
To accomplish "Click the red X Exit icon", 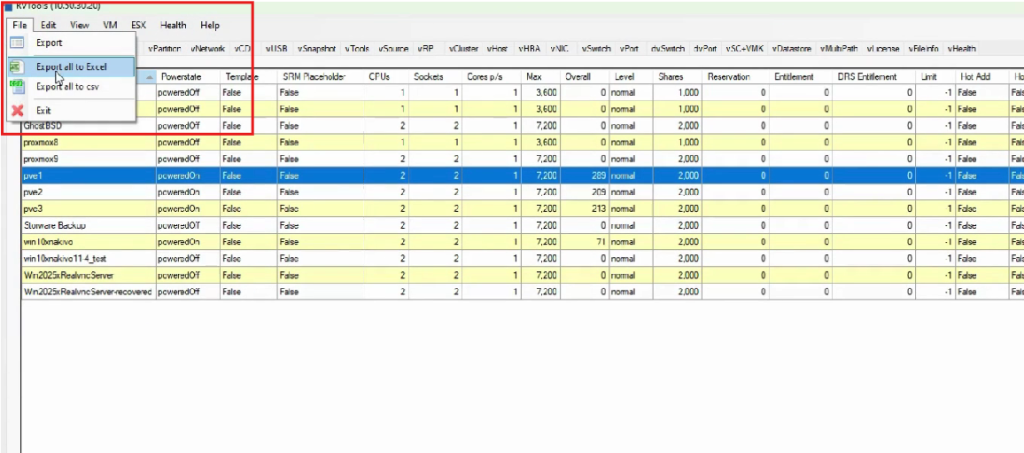I will point(17,110).
